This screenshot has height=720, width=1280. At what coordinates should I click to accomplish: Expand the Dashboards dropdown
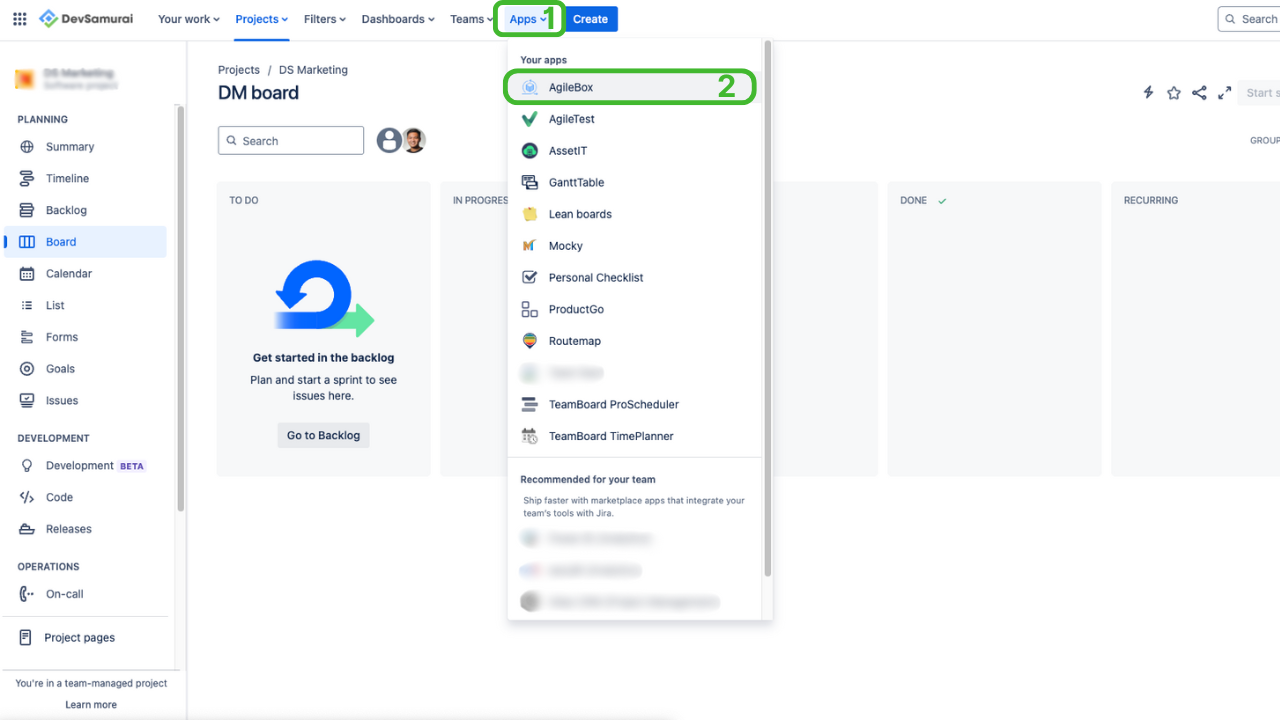point(398,19)
